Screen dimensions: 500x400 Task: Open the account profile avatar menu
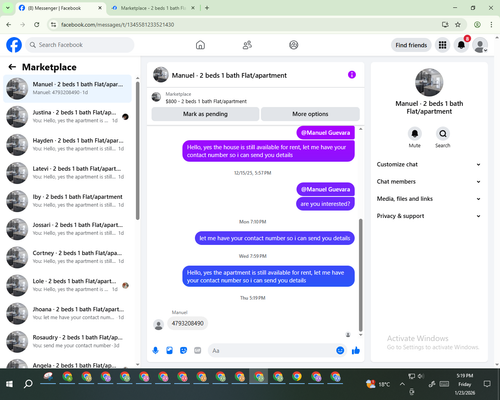[480, 45]
